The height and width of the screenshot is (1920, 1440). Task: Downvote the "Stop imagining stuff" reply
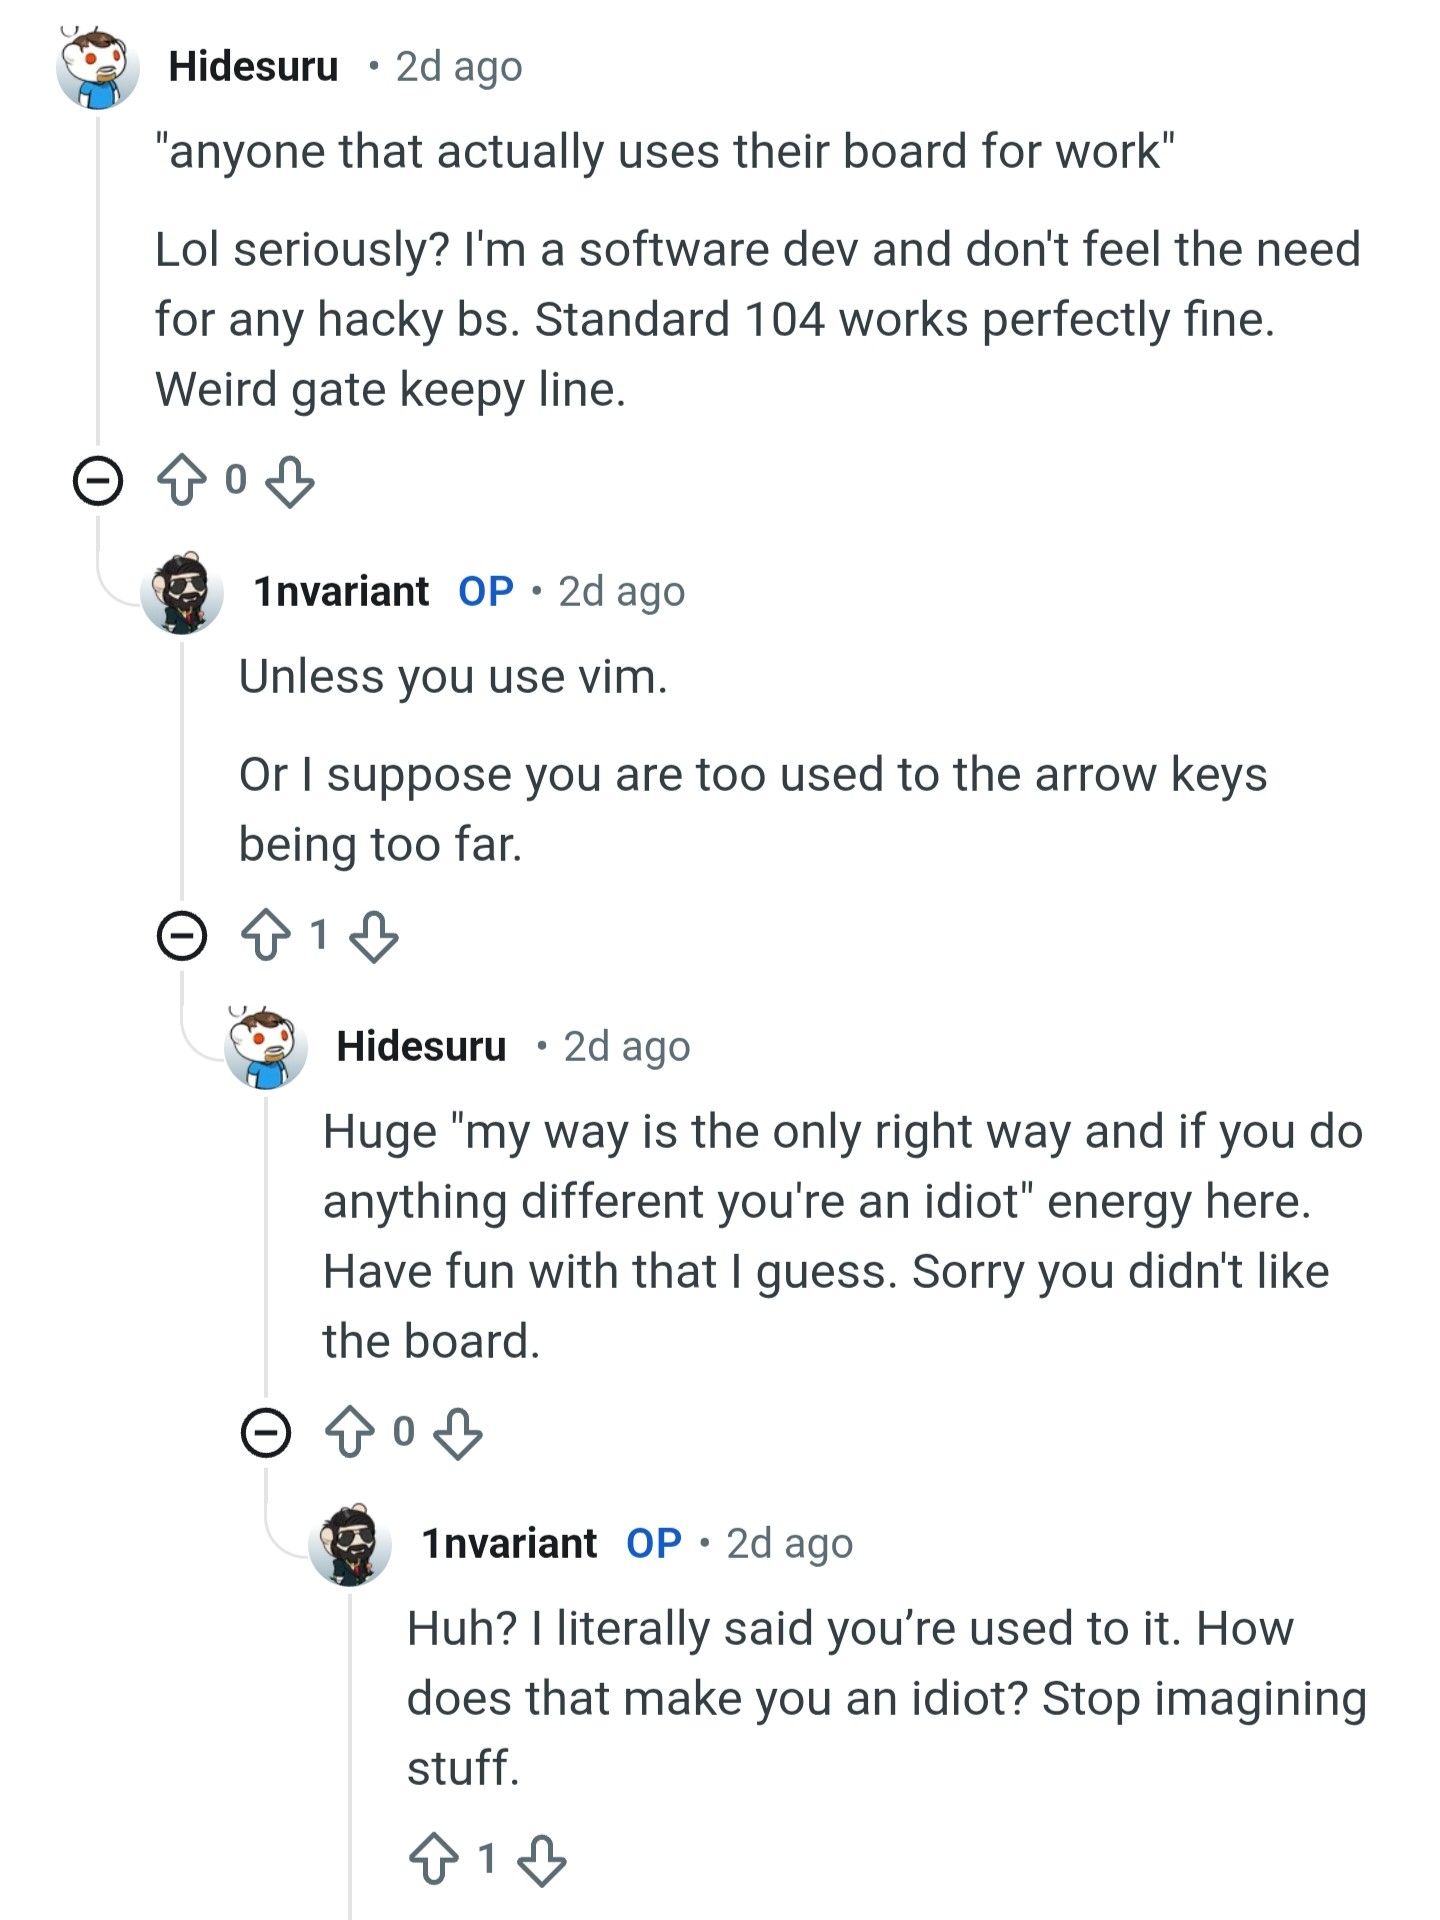click(x=542, y=1860)
